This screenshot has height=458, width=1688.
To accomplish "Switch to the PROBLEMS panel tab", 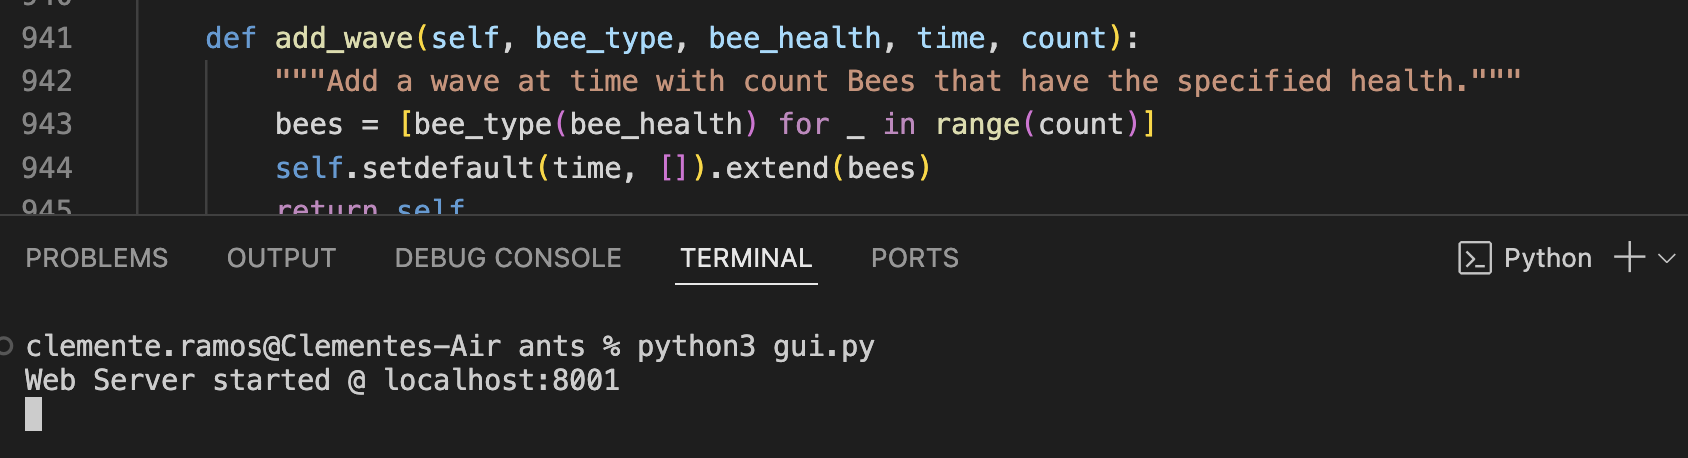I will [97, 258].
